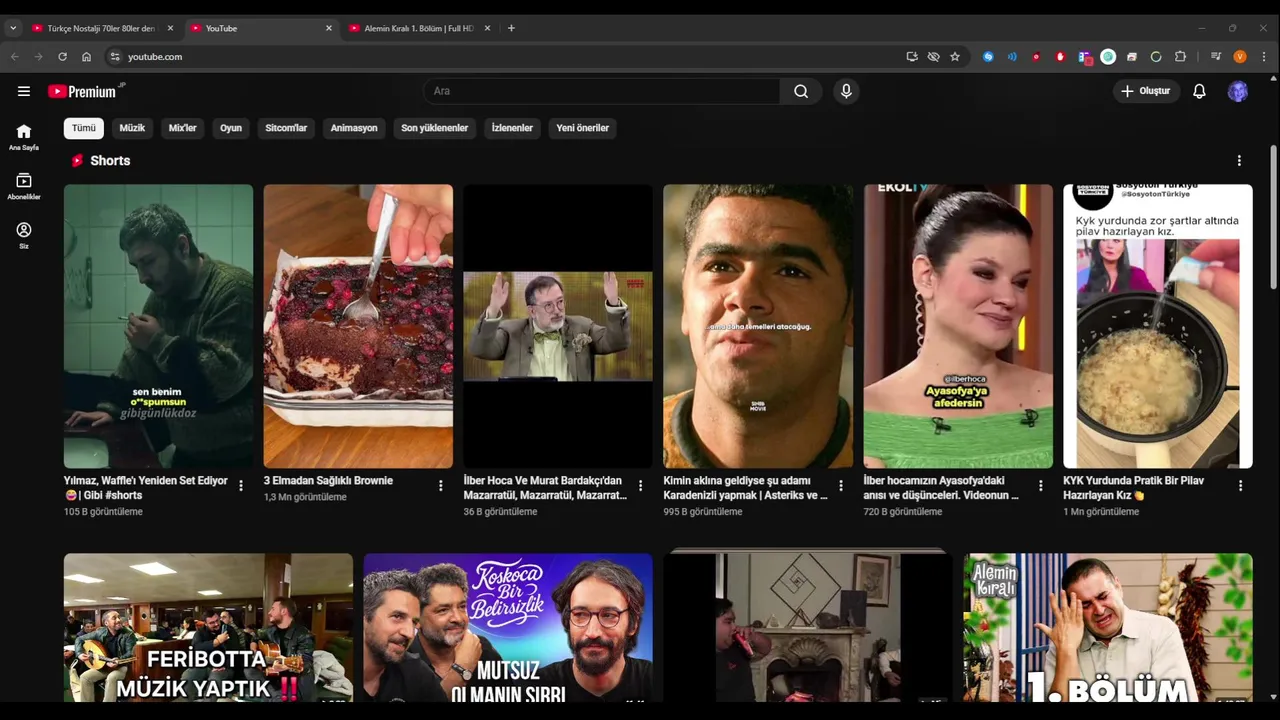Viewport: 1280px width, 720px height.
Task: Close the Türkçe Nostalji browser tab
Action: point(170,28)
